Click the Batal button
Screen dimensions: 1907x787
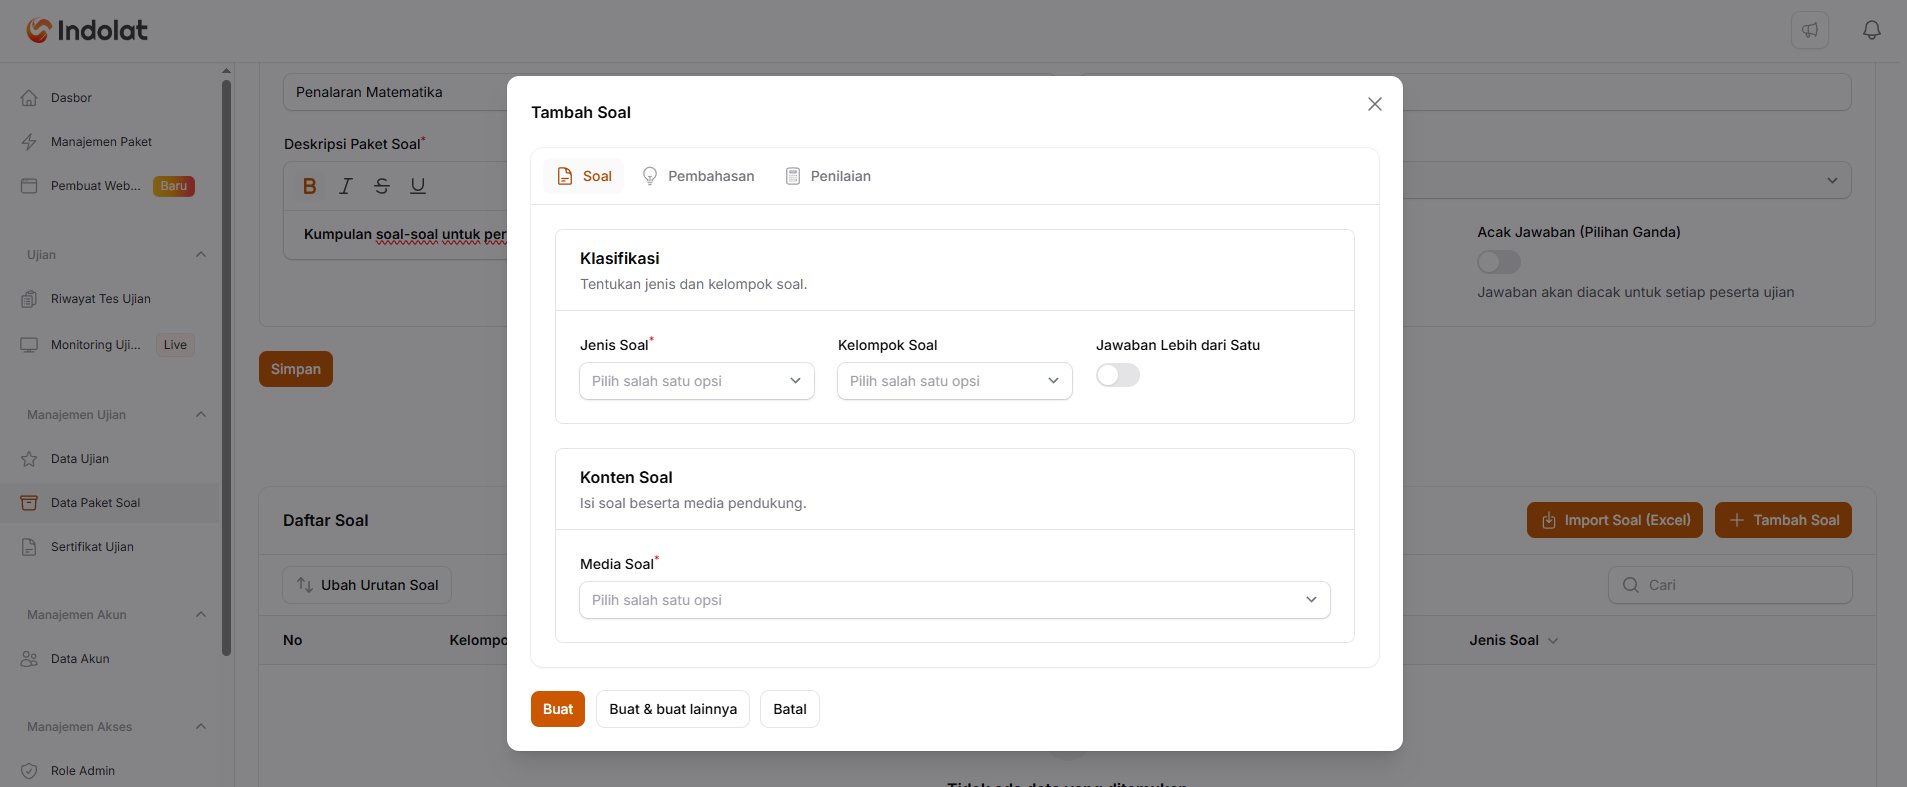790,709
